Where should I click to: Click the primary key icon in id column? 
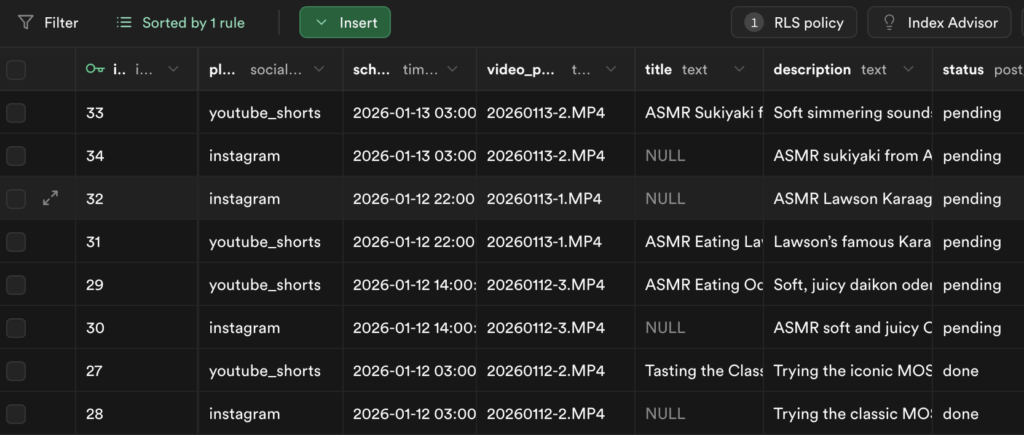(95, 69)
